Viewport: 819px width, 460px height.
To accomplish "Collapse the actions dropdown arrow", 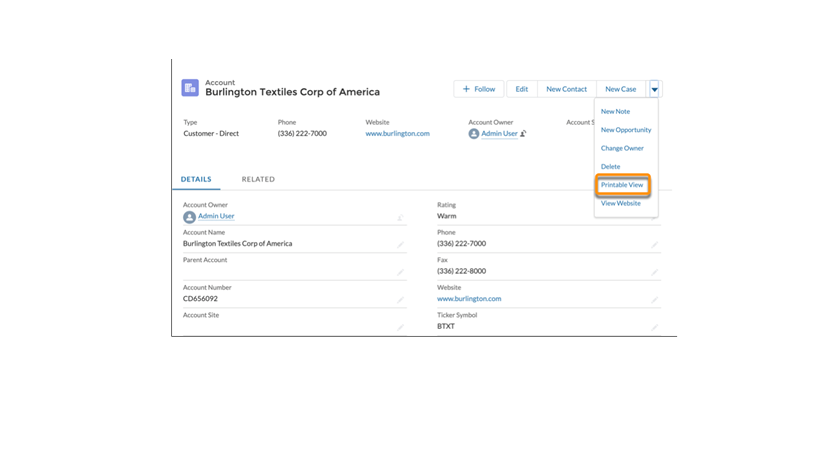I will (655, 89).
